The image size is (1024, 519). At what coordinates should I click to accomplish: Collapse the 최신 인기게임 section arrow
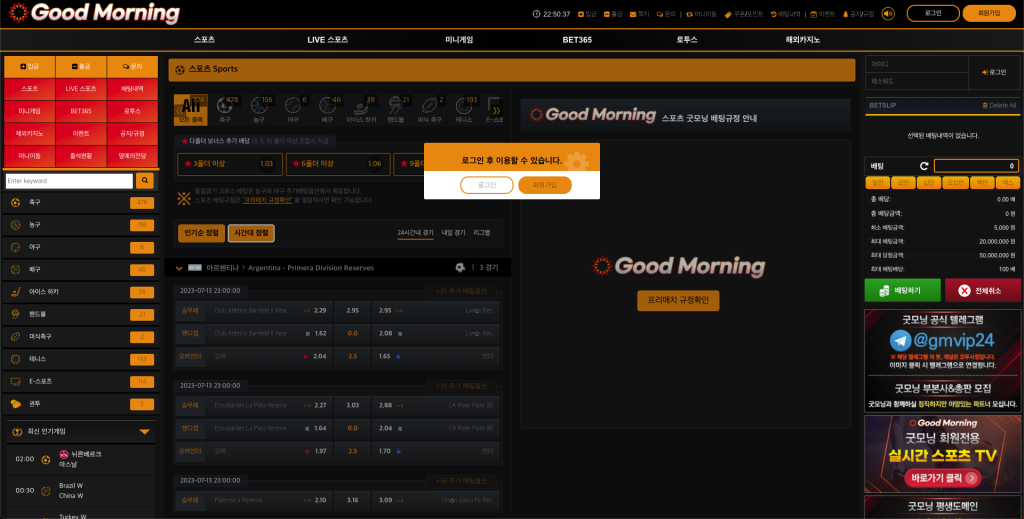point(144,432)
